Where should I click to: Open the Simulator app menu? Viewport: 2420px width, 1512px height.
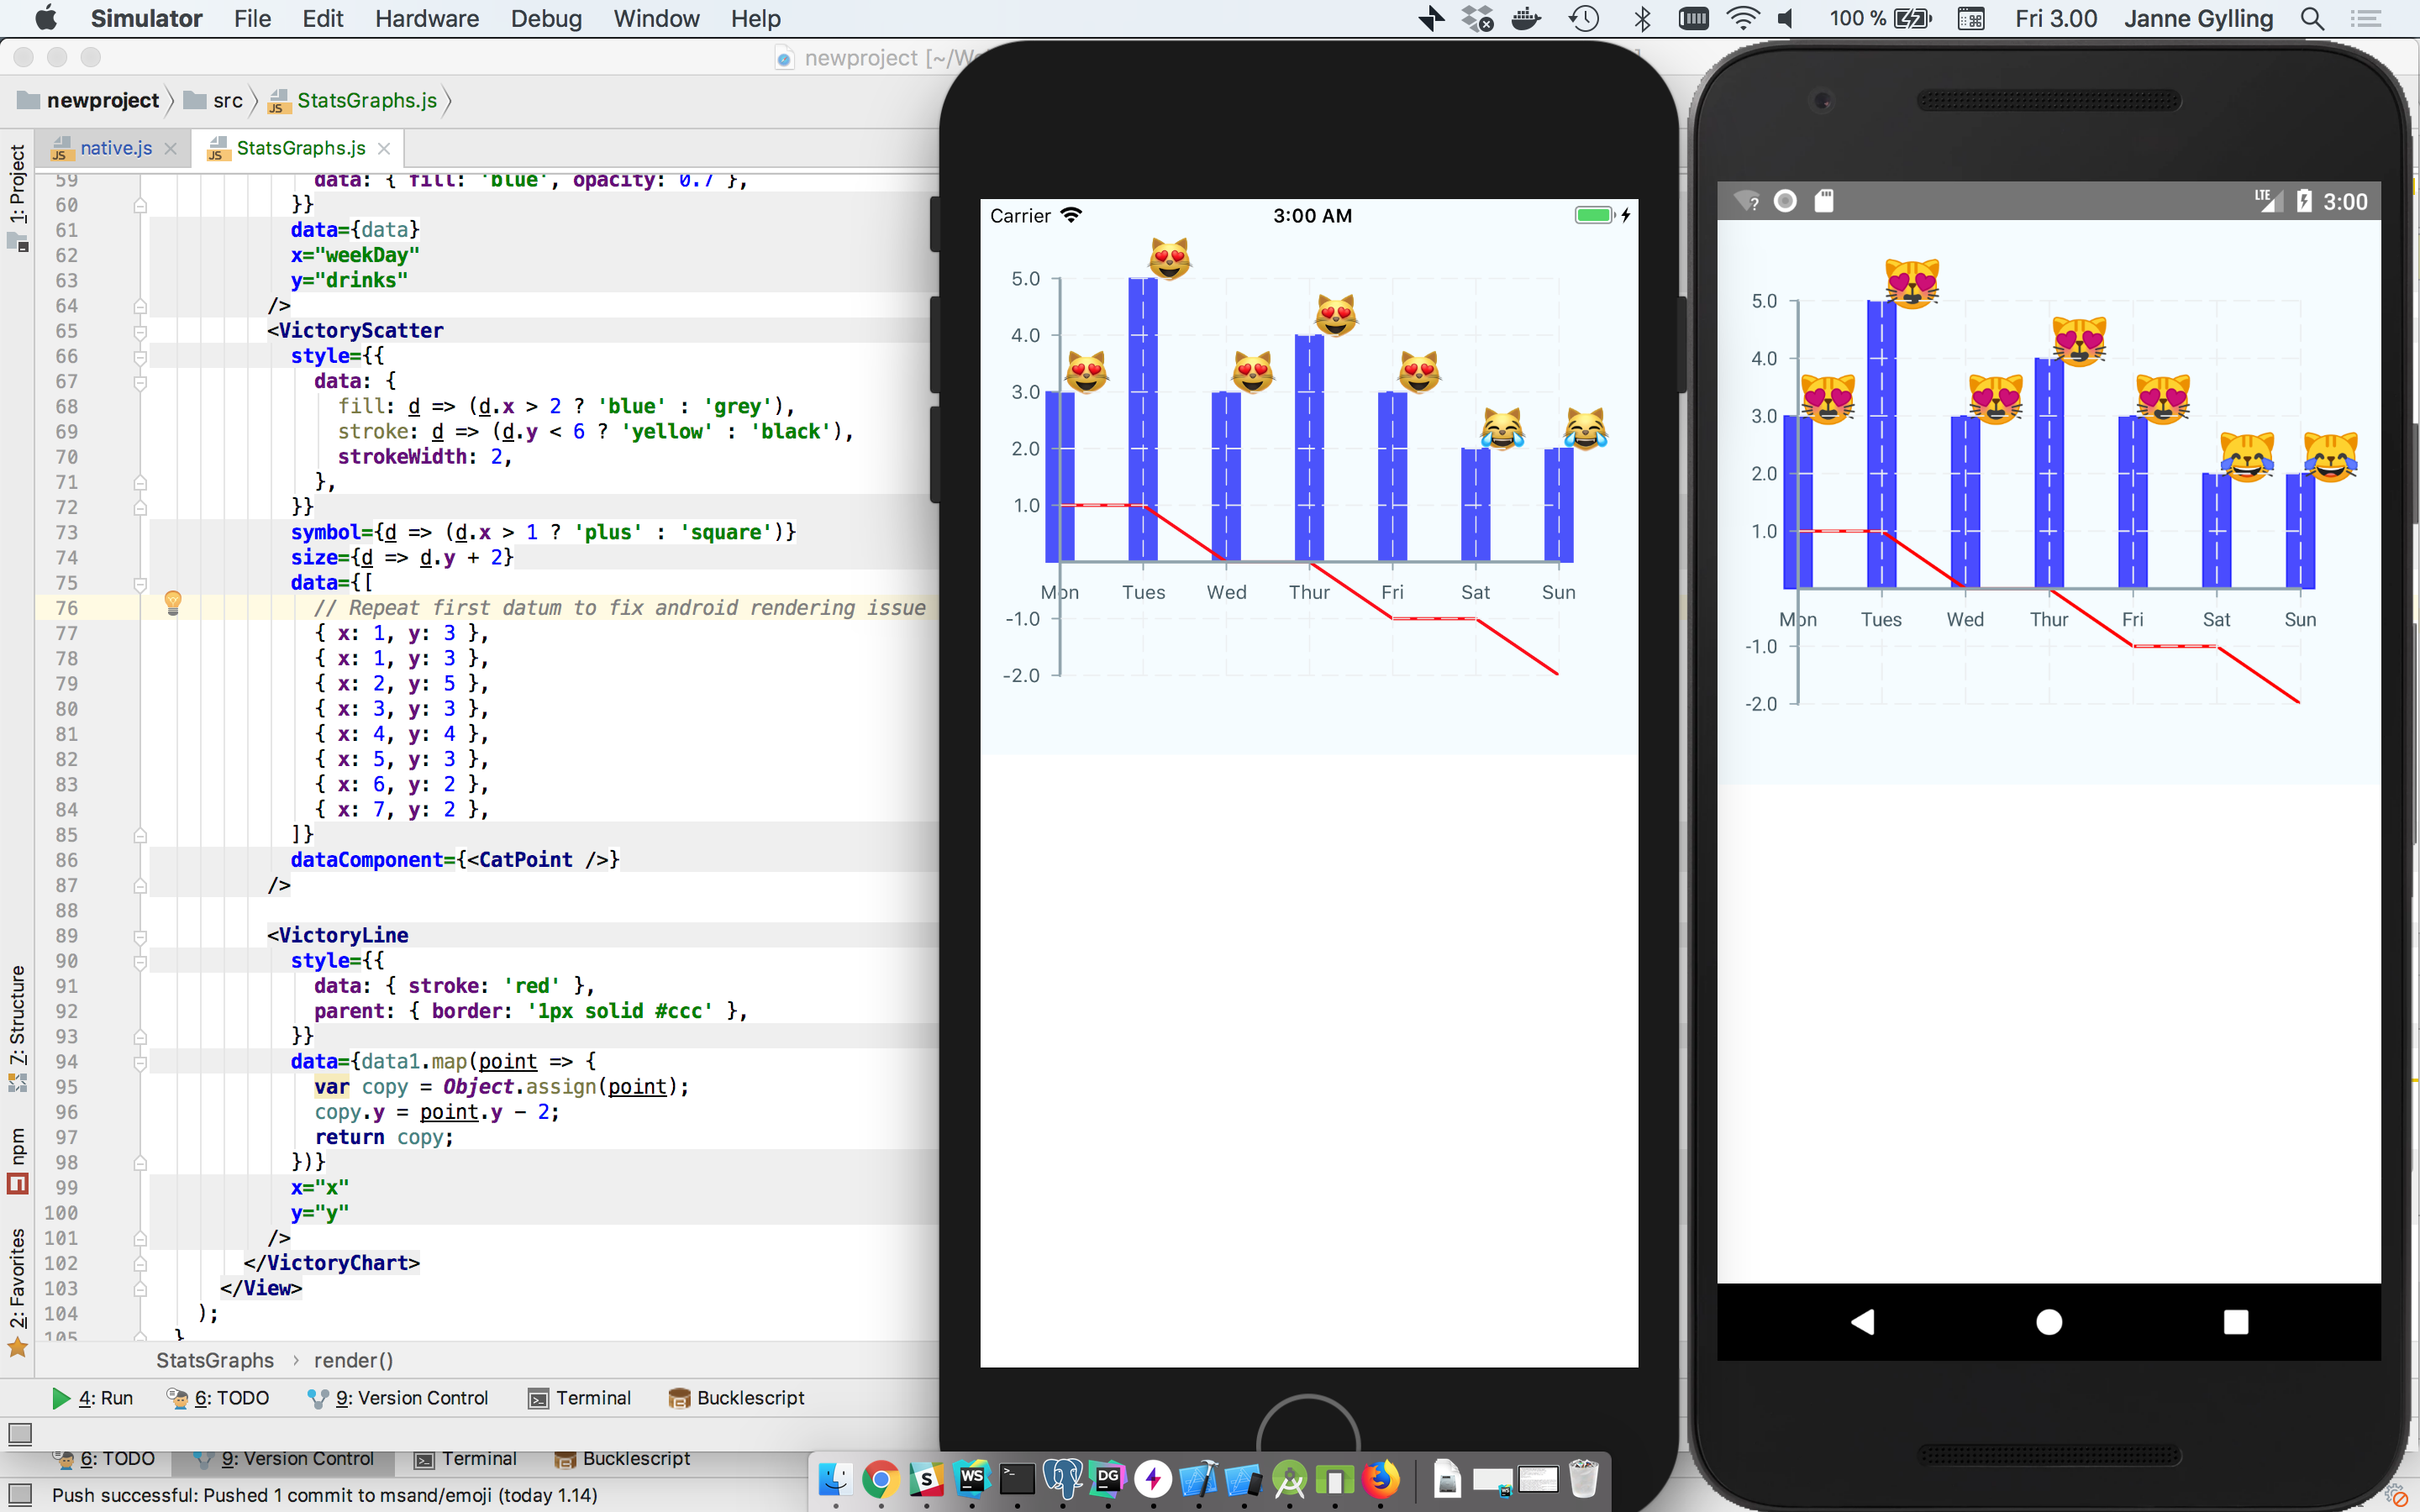146,18
